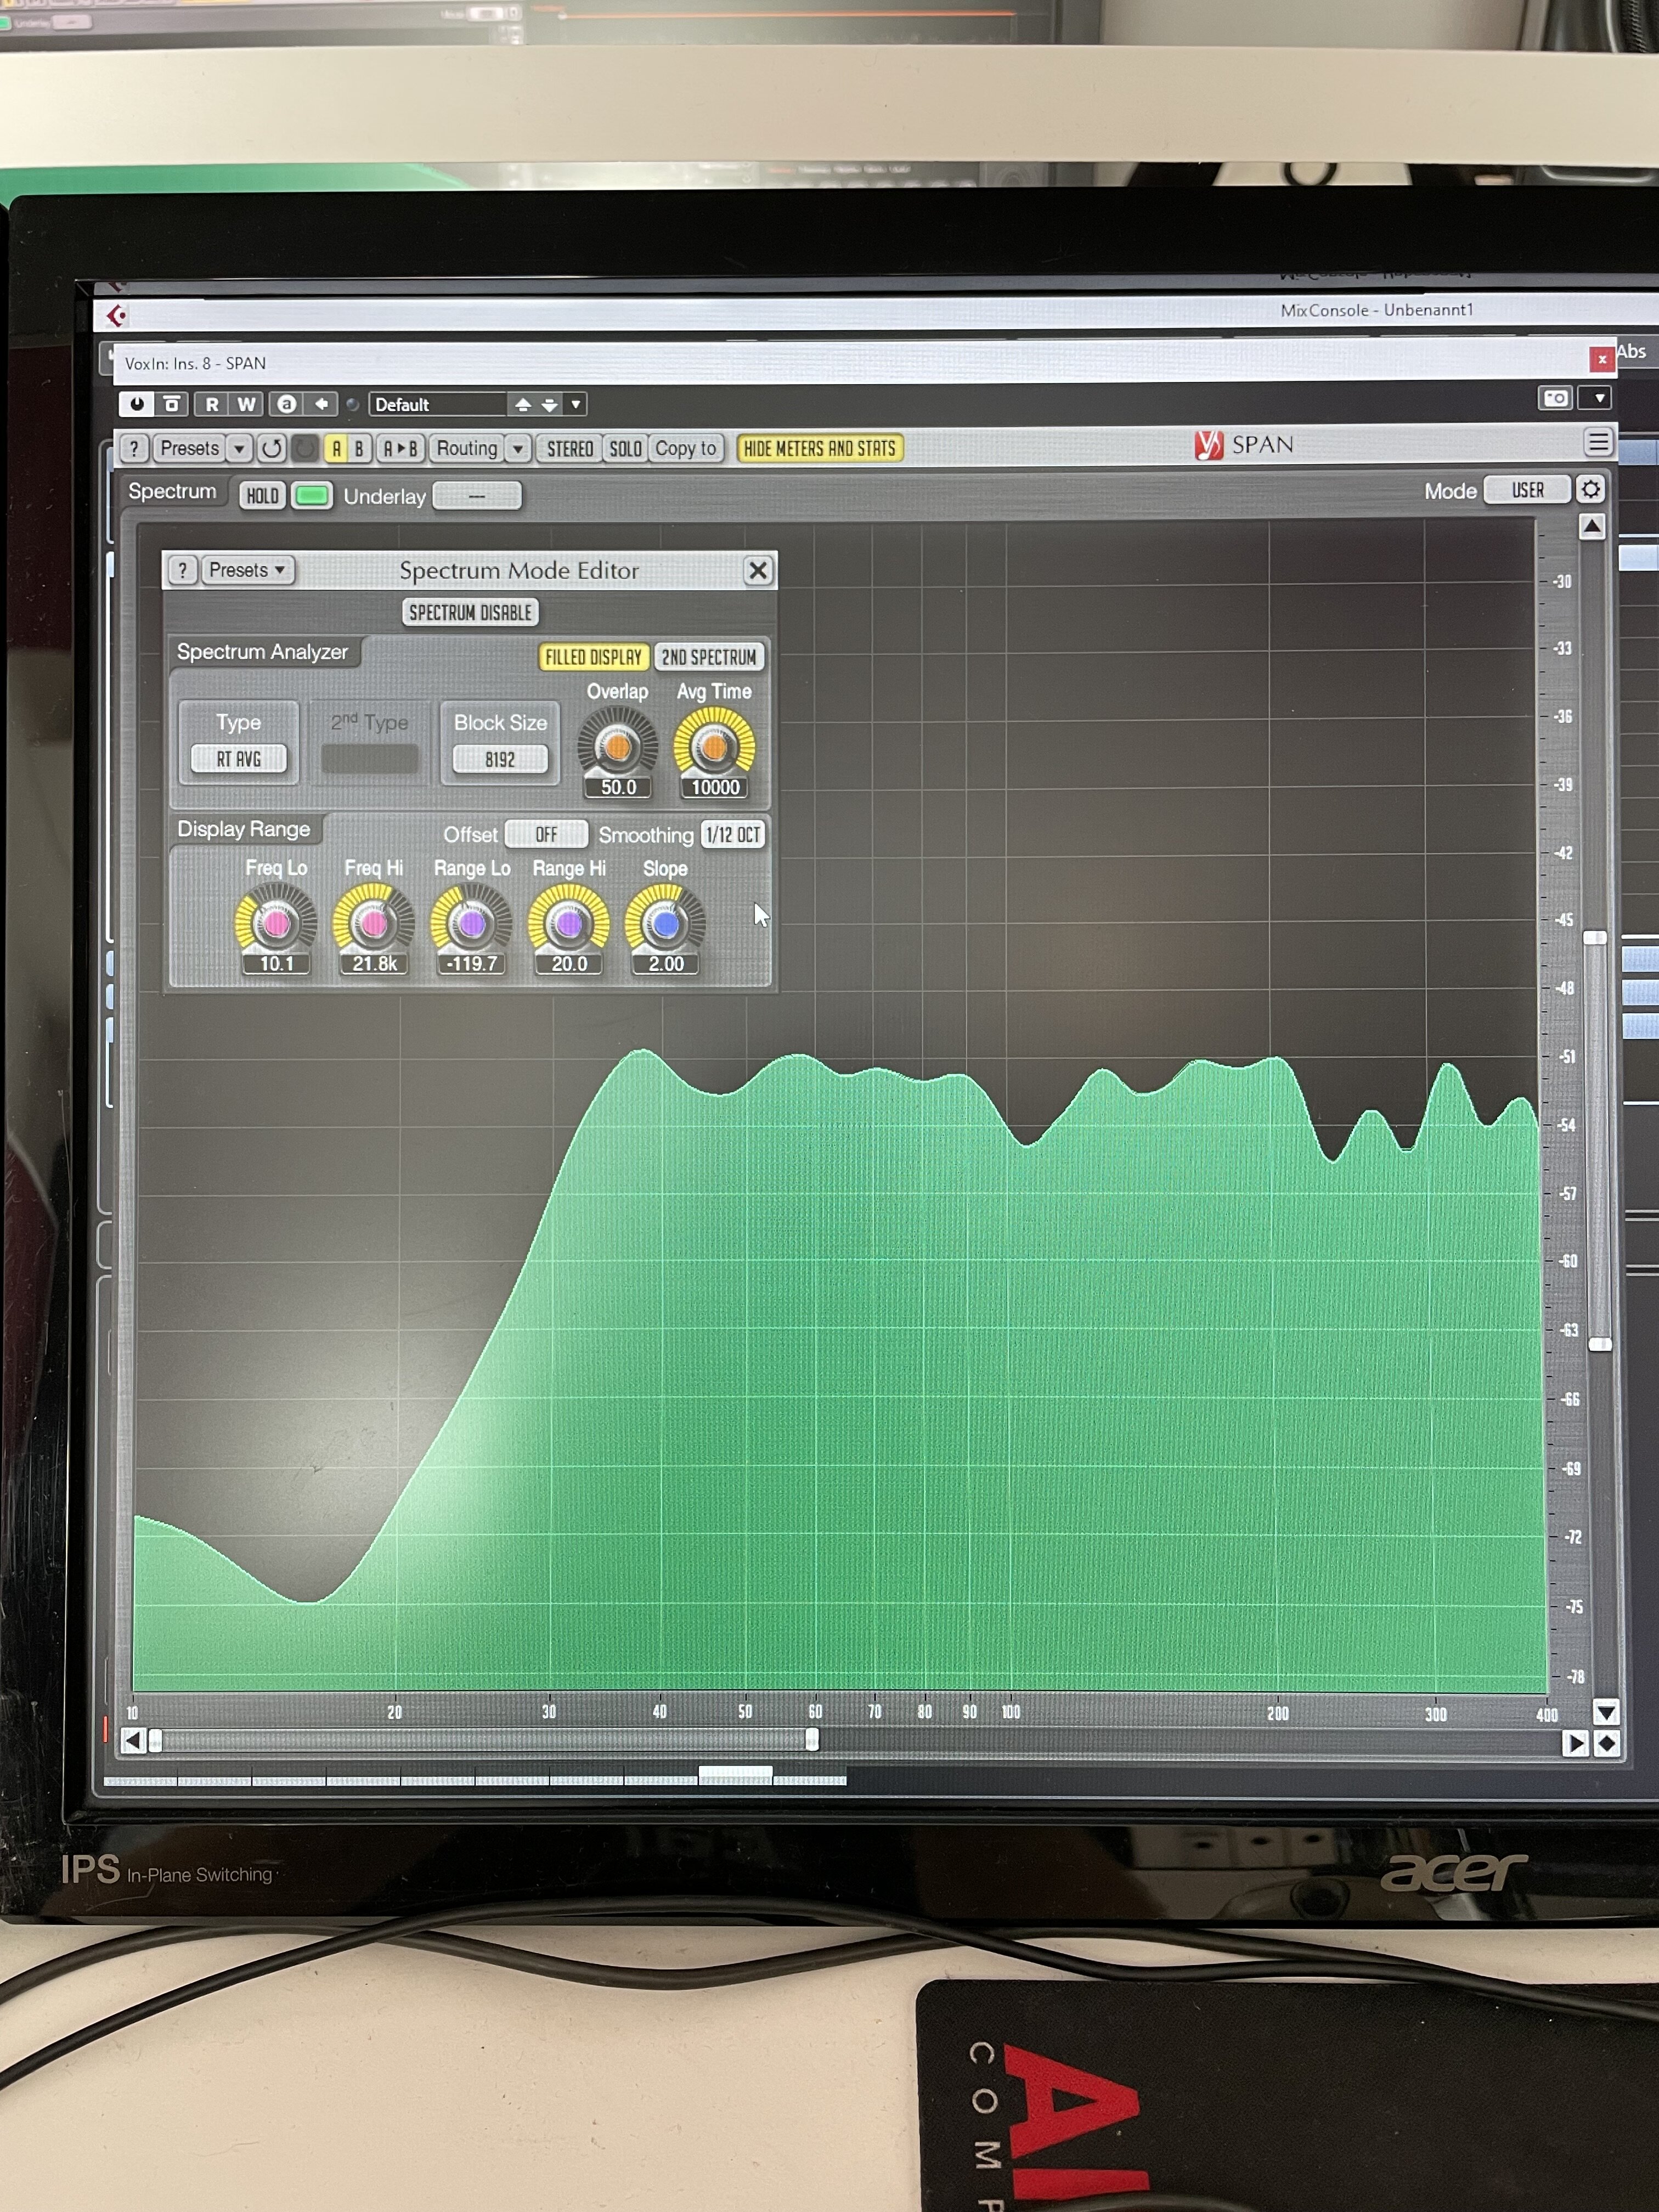Click the undo arrow icon in SPAN toolbar

click(272, 448)
